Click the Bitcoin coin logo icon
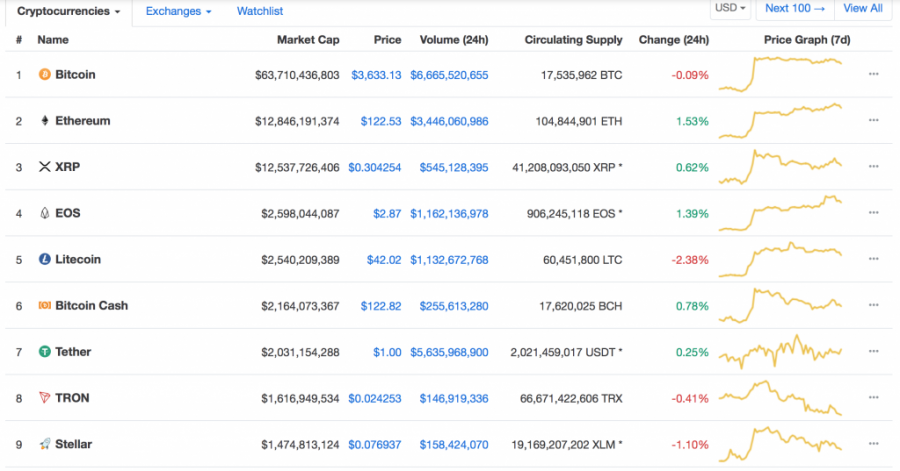The height and width of the screenshot is (471, 900). click(44, 75)
